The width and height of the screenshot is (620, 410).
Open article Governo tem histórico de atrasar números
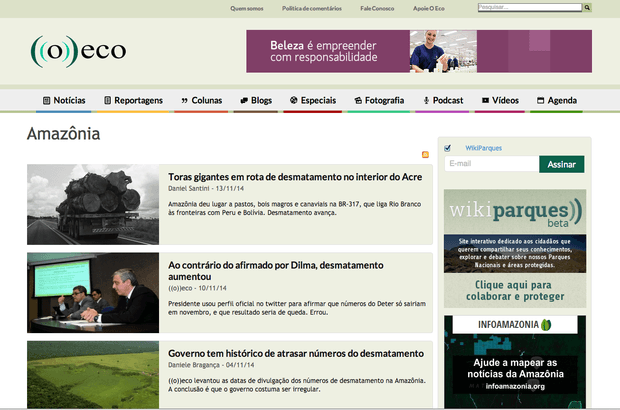coord(296,353)
